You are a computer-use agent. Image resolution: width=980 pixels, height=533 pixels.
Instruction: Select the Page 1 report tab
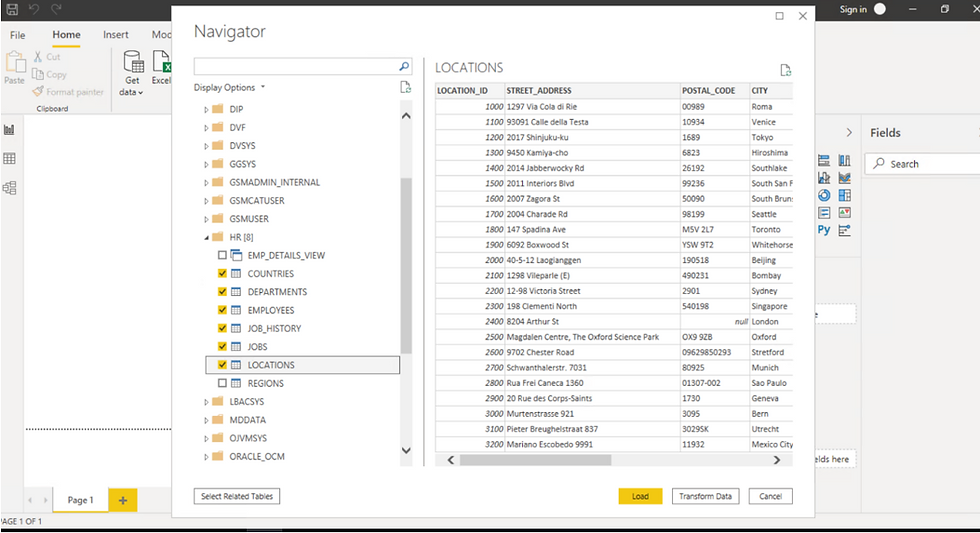[x=81, y=500]
